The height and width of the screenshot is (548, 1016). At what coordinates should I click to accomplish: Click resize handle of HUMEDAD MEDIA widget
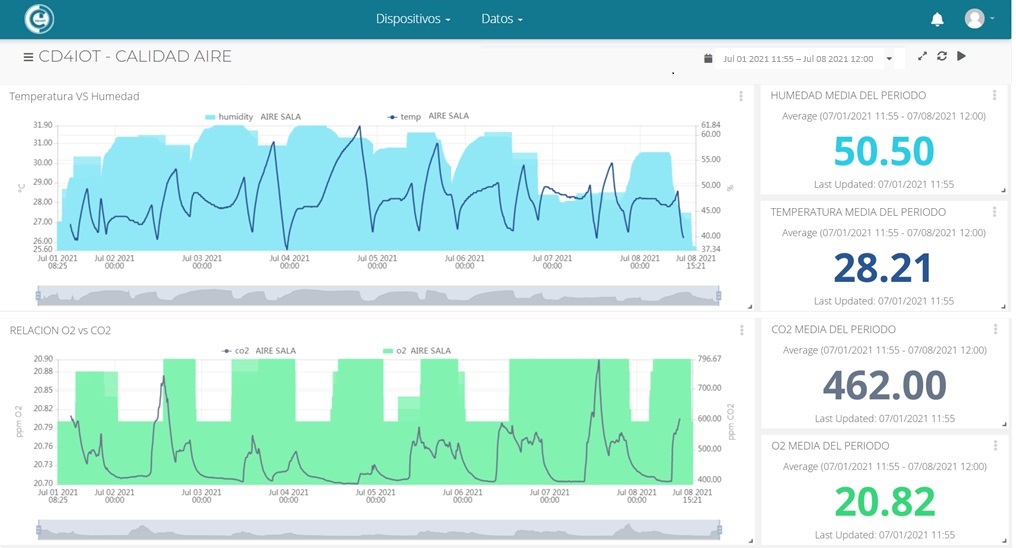tap(1004, 190)
